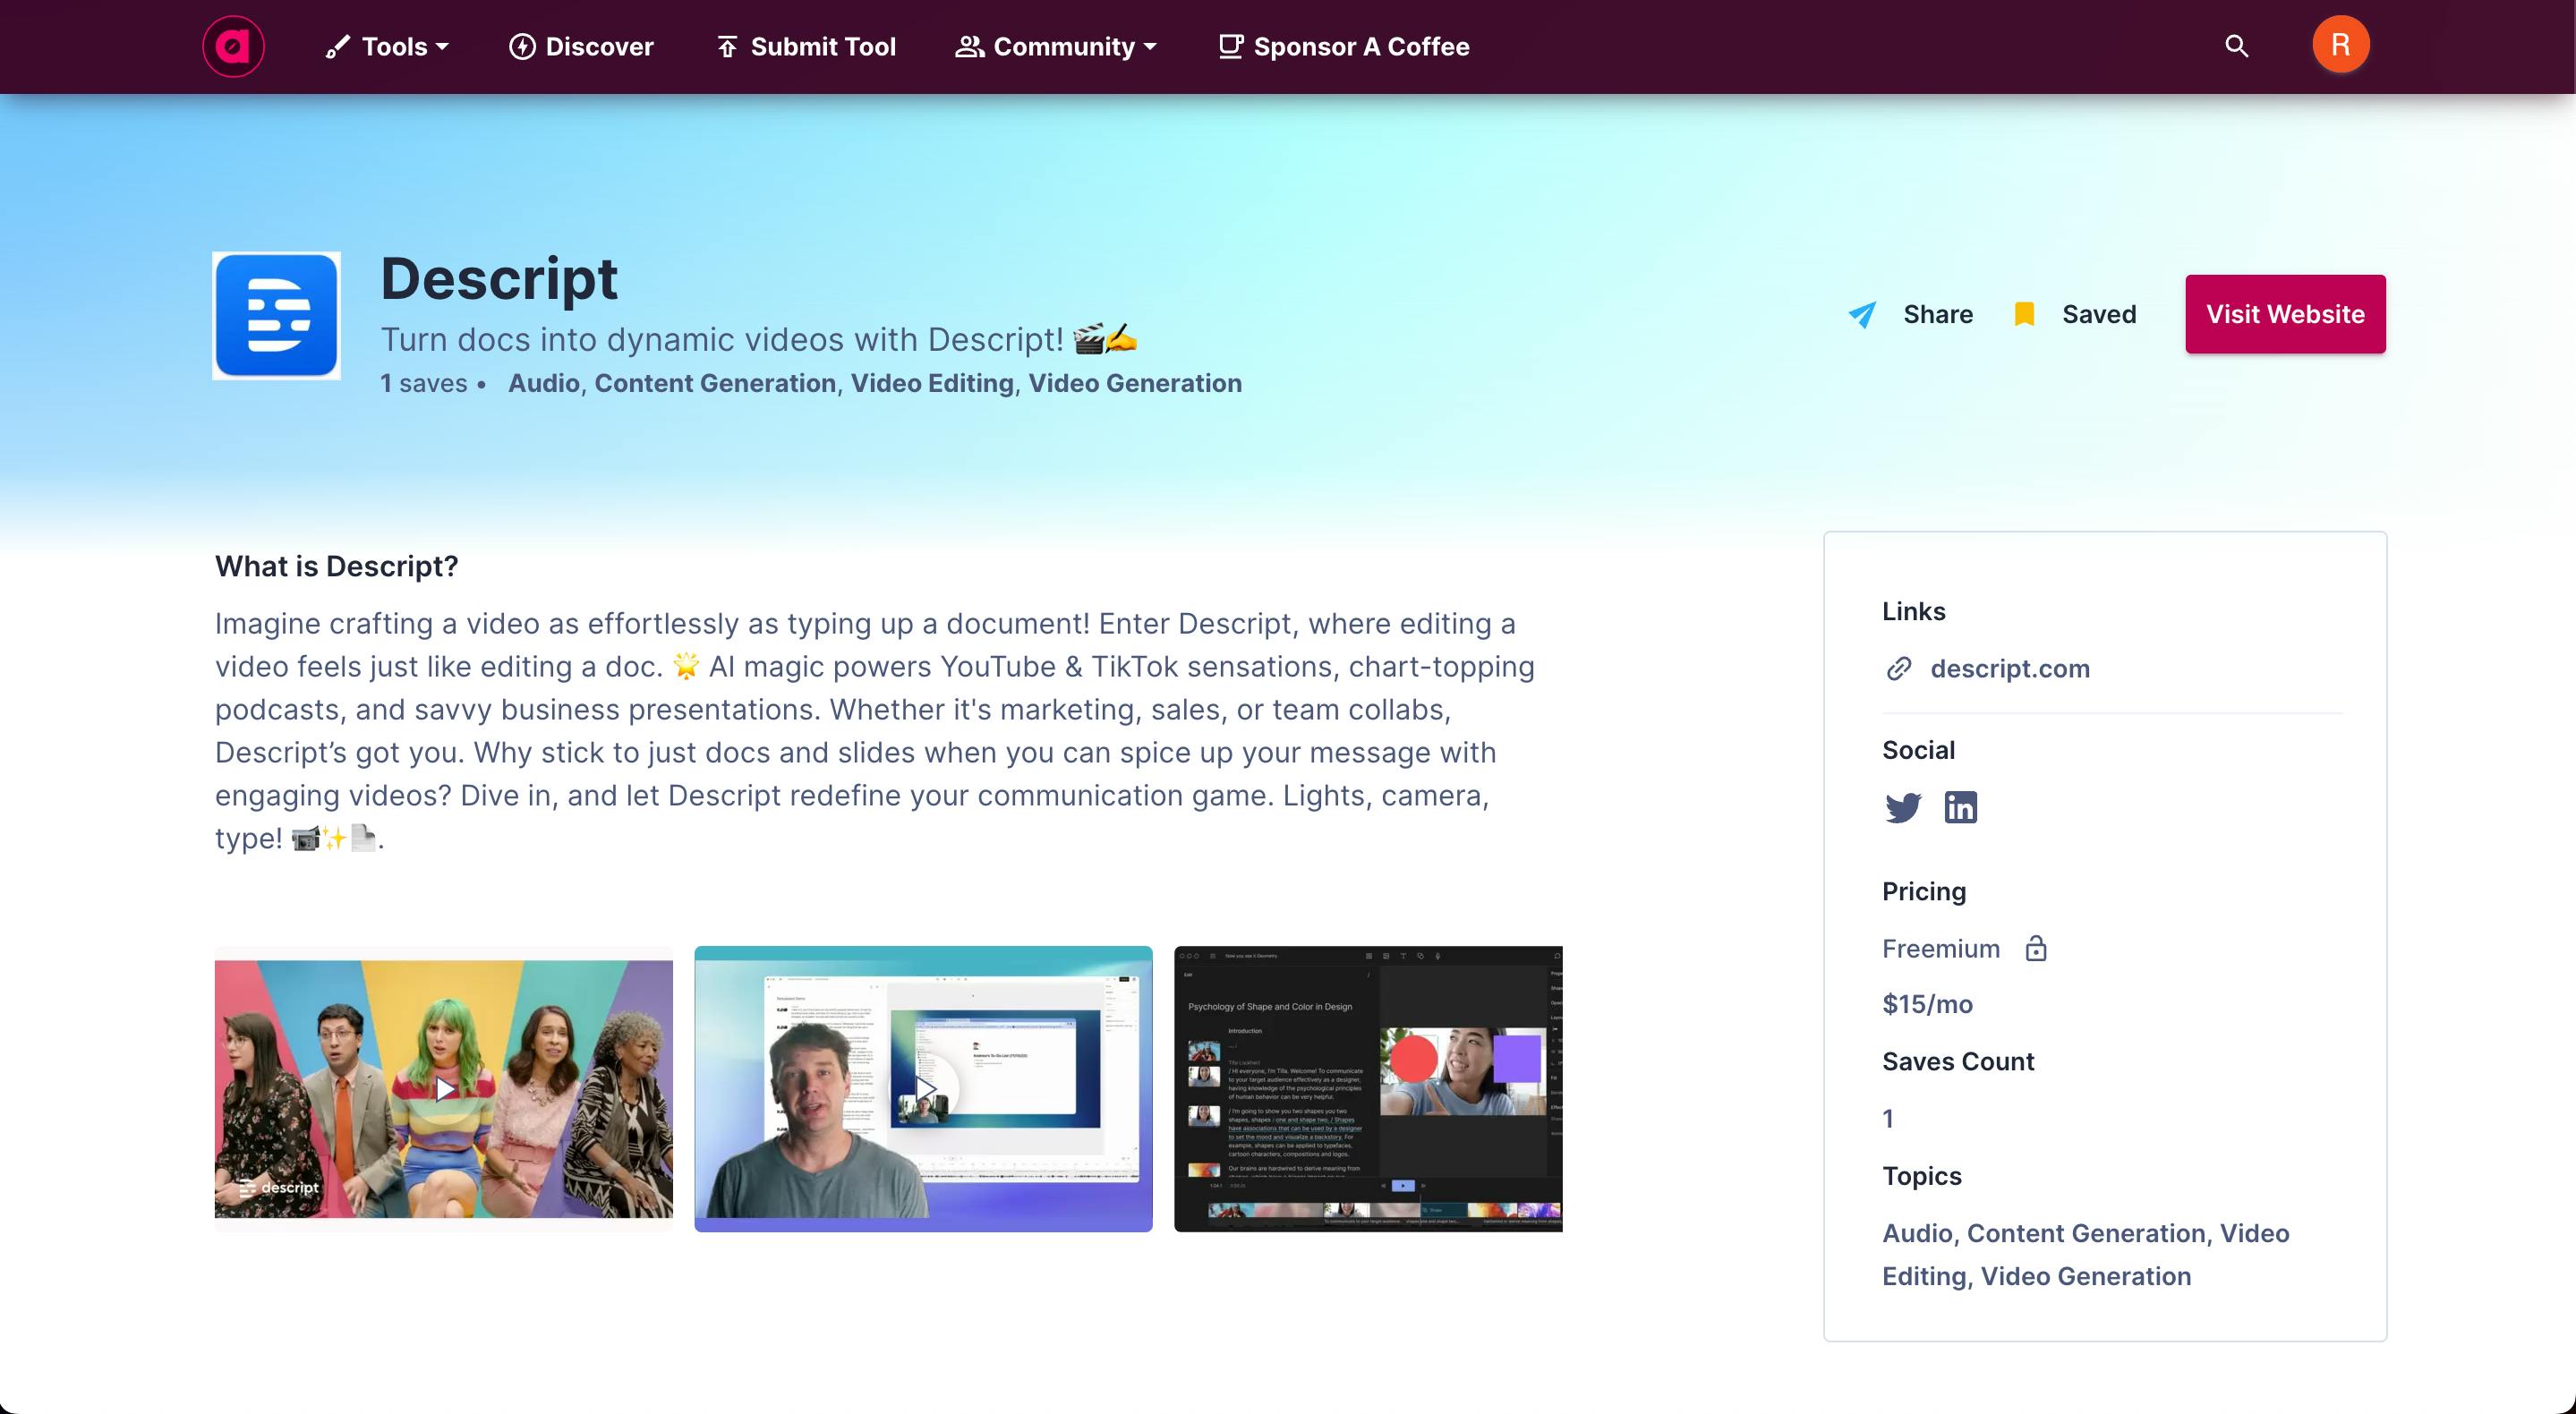Click the "1 saves" count text

click(x=424, y=383)
